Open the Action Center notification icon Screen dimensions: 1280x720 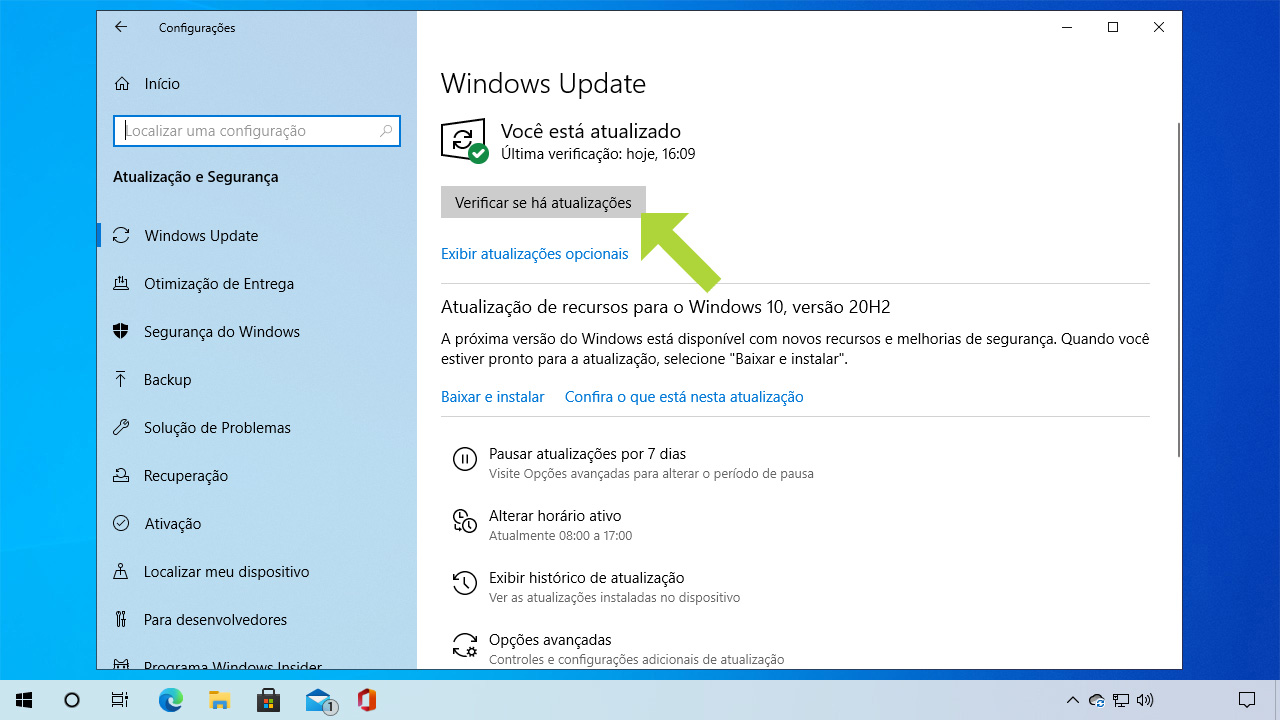1247,700
